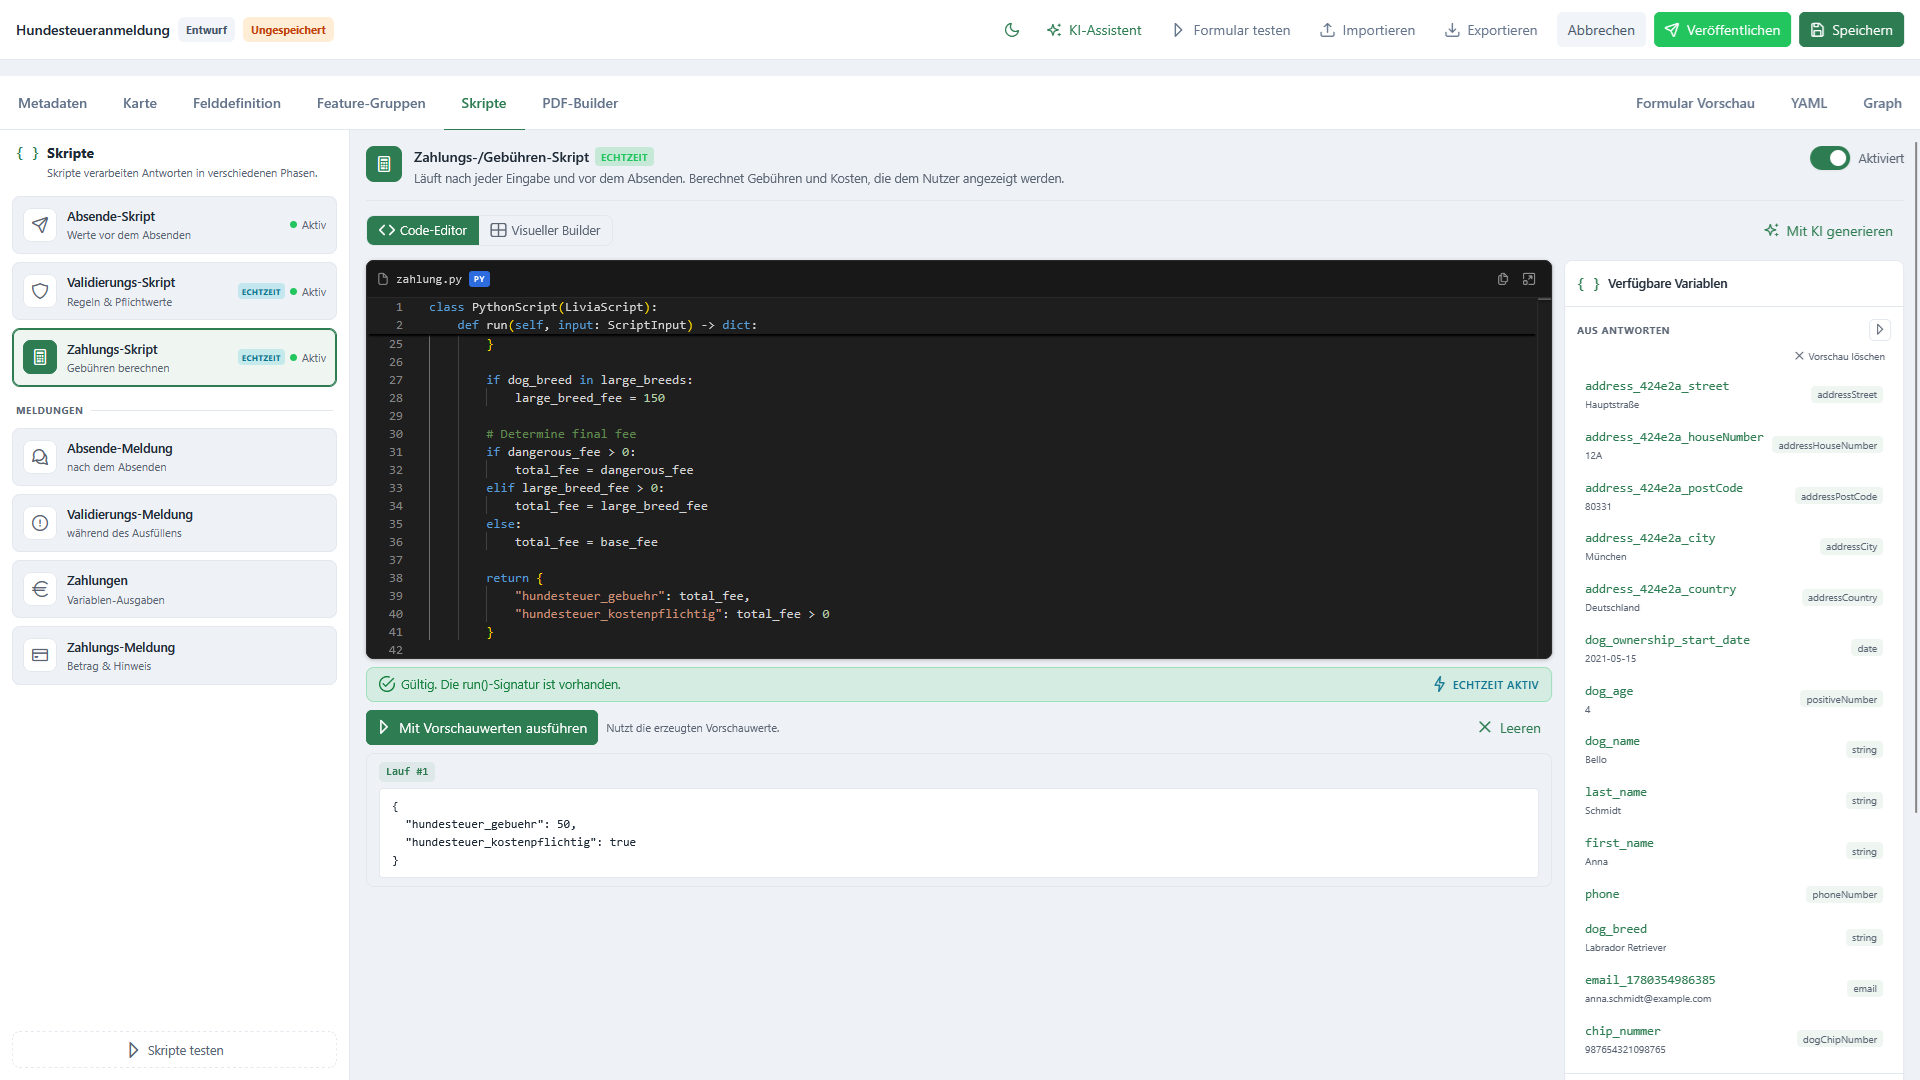Collapse the Aus Antworten panel arrow

(x=1879, y=330)
